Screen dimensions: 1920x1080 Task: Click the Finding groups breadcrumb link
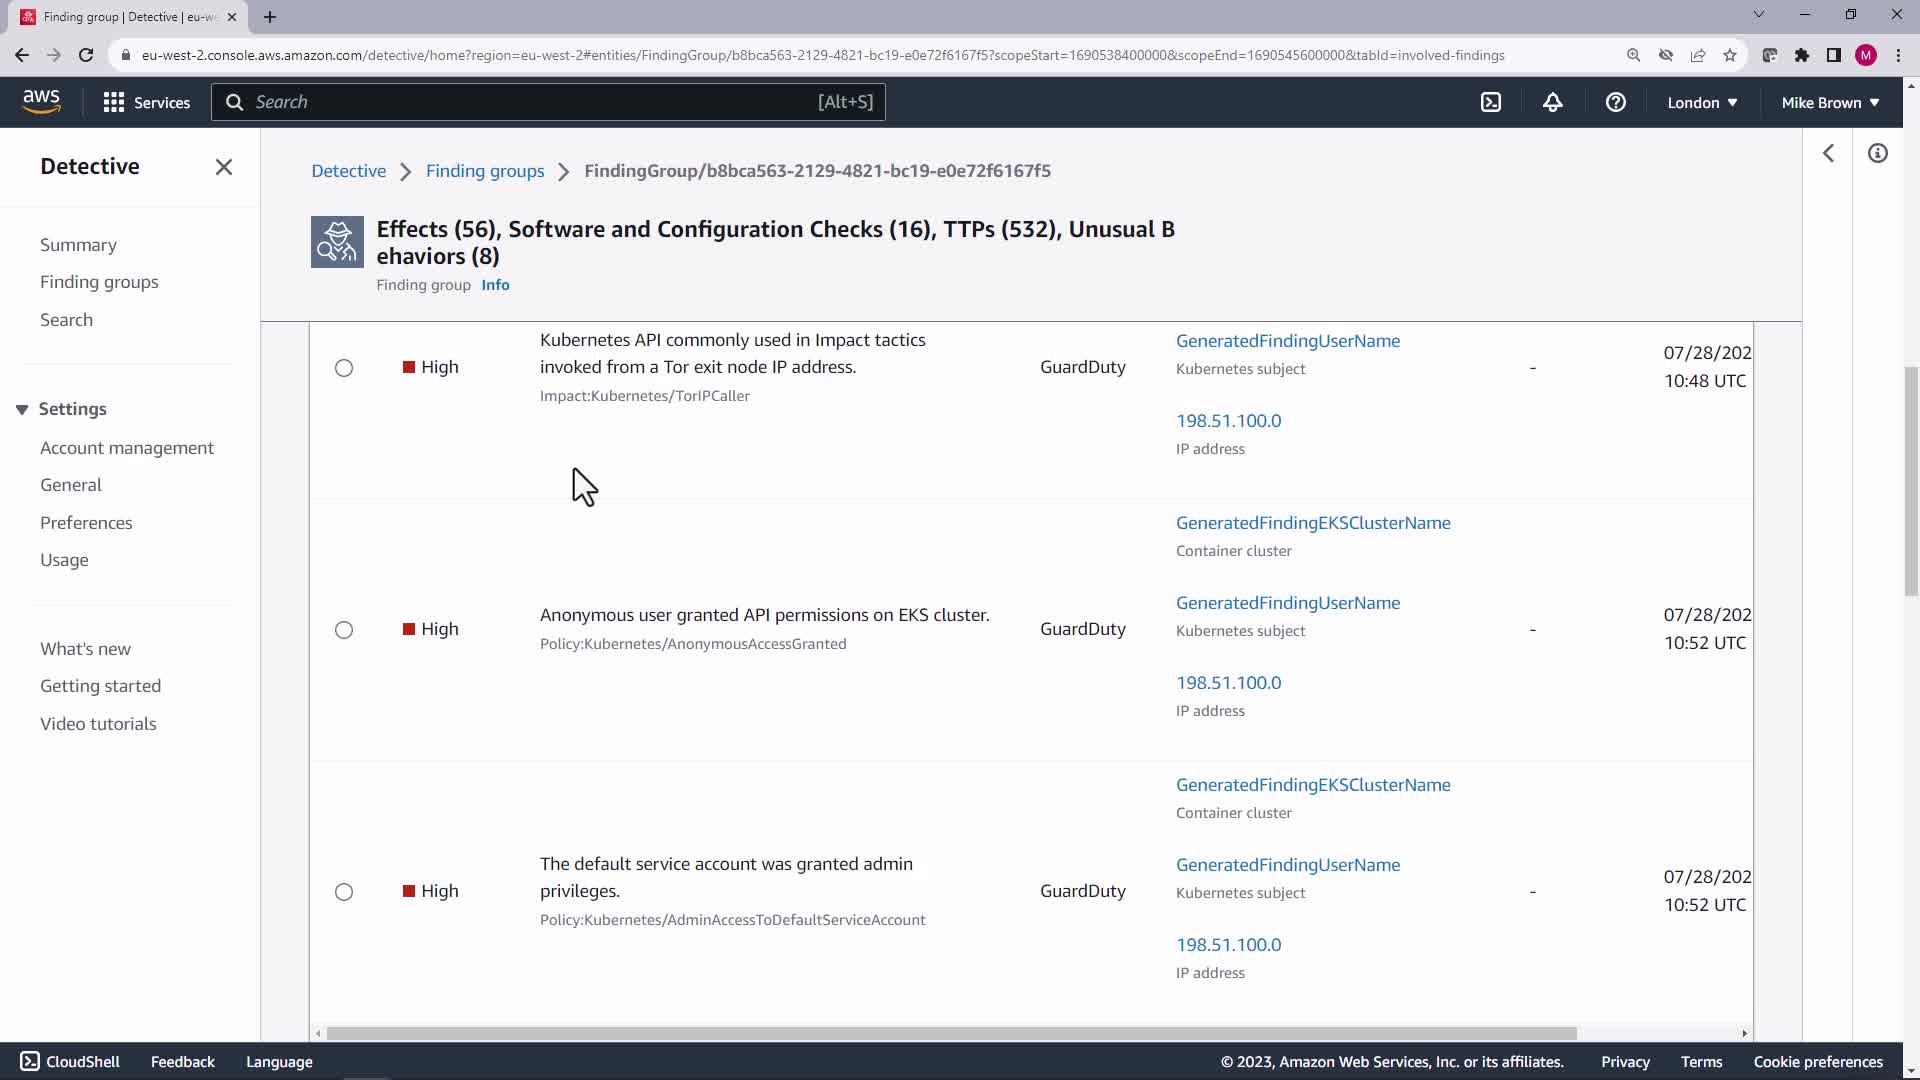[x=485, y=171]
